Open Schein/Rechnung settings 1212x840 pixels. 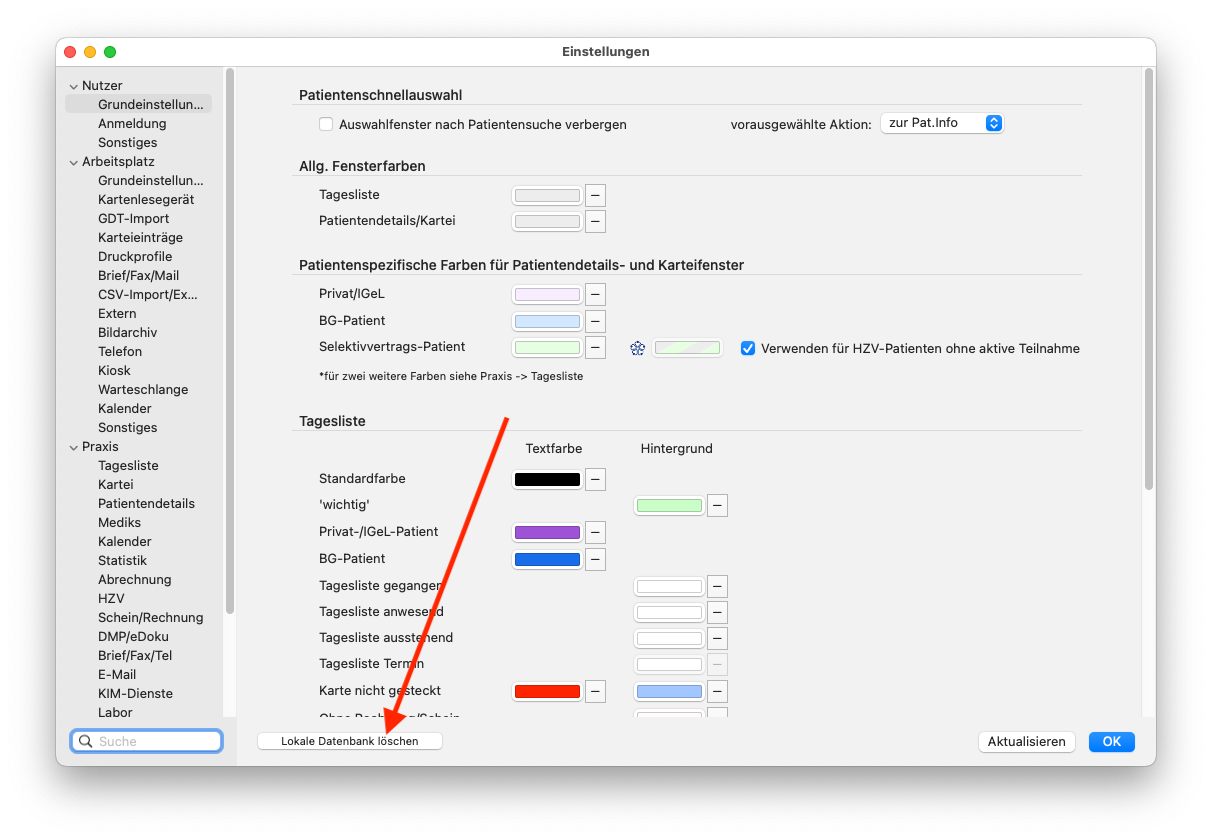coord(151,618)
